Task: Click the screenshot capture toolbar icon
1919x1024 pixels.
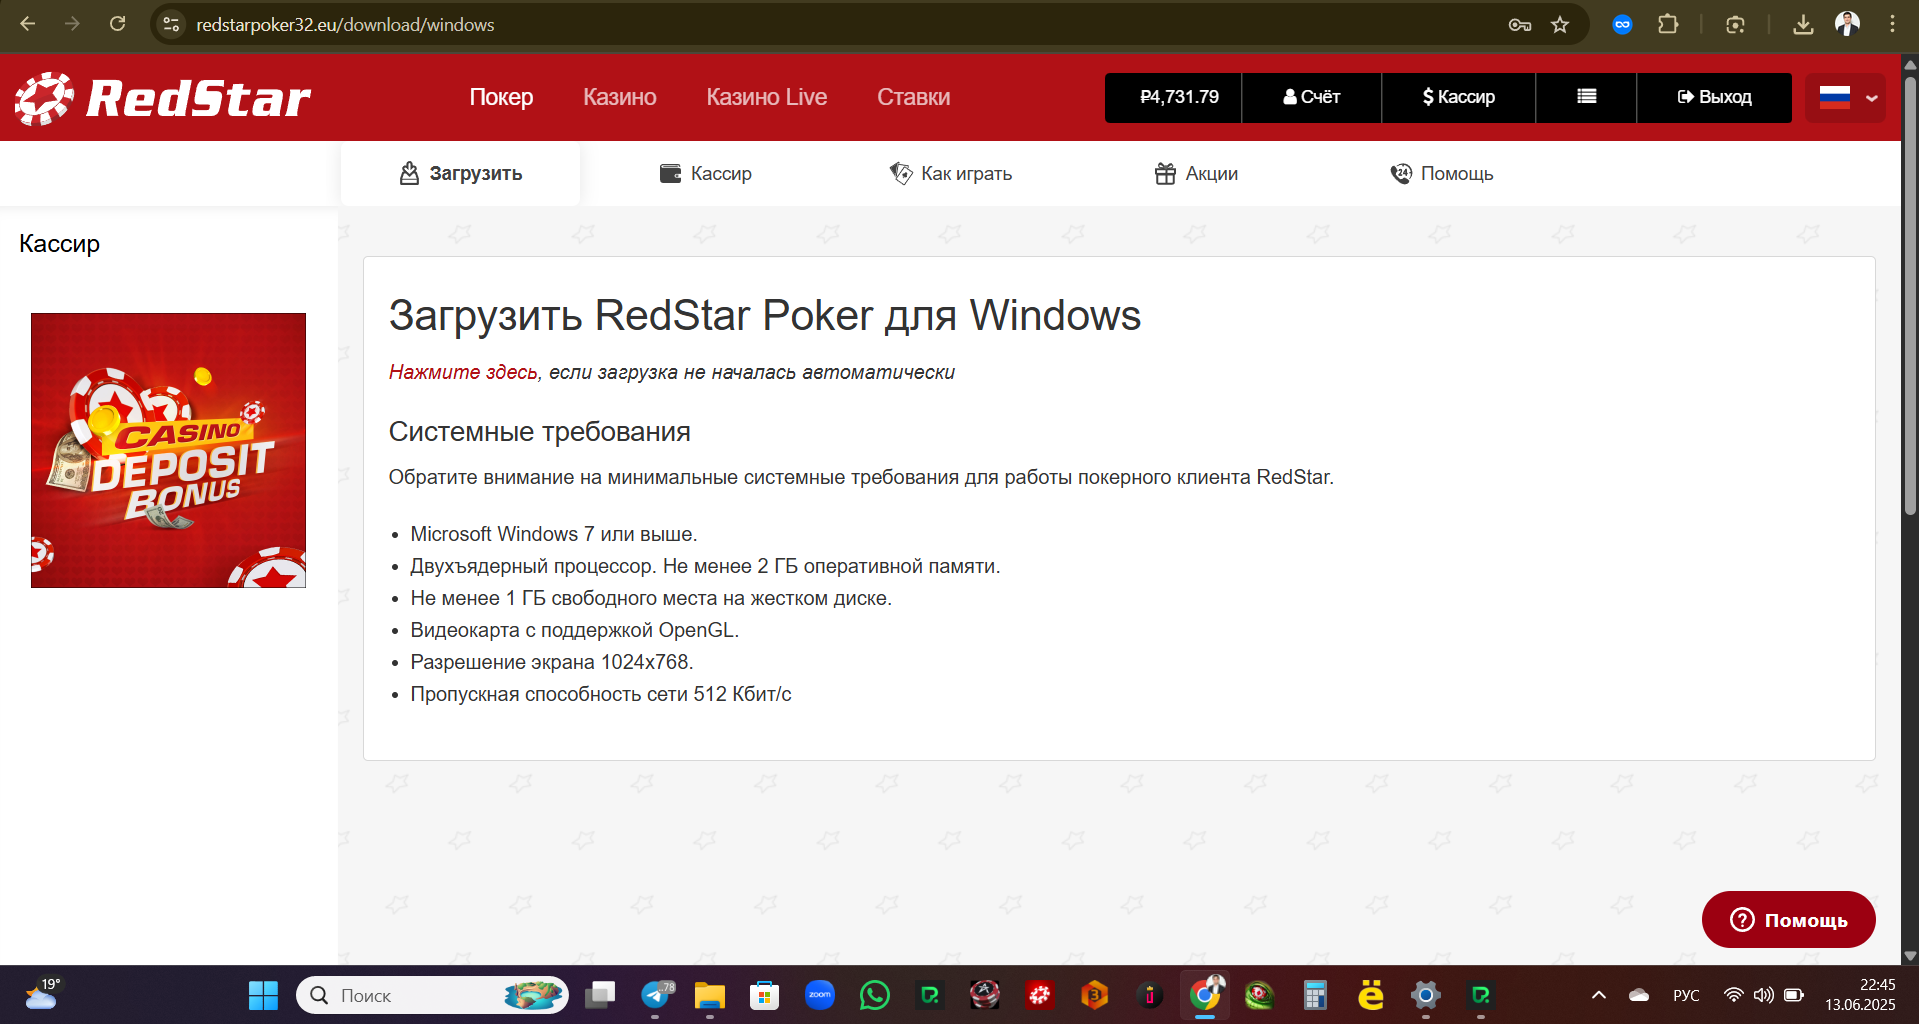Action: [x=1735, y=24]
